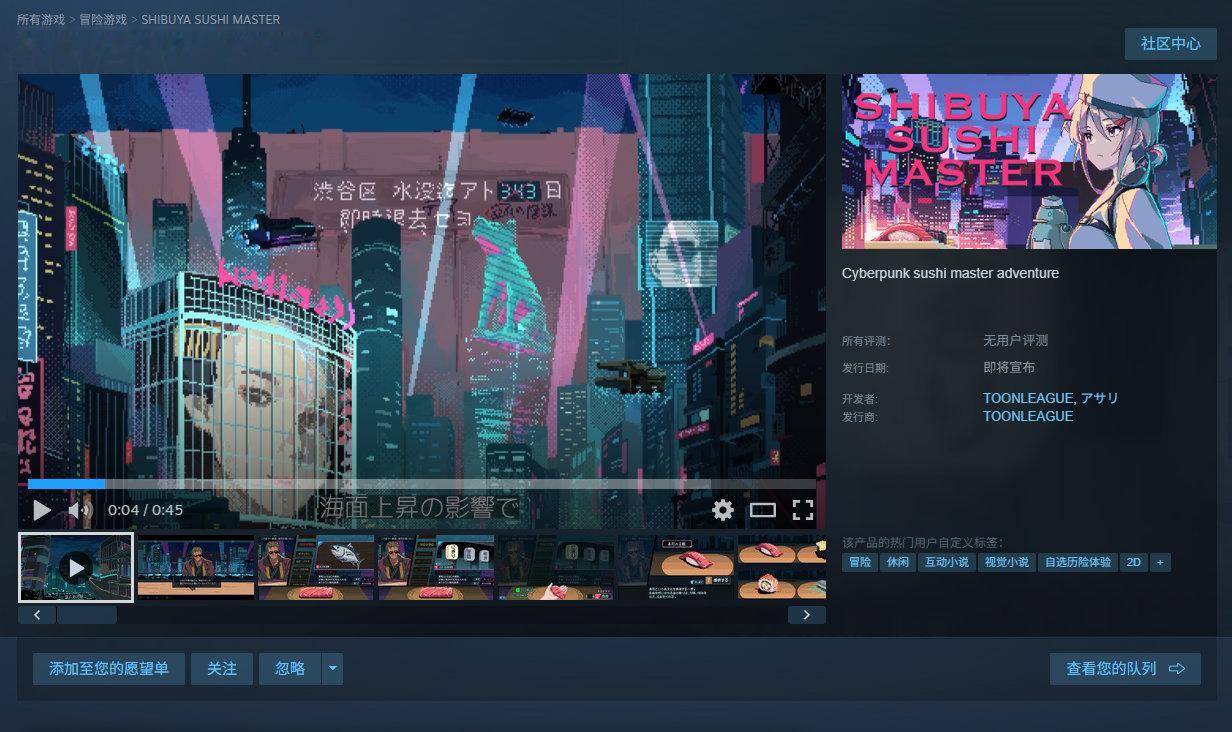Go to 所有游戏 breadcrumb
Screen dimensions: 1232x732
[x=41, y=20]
